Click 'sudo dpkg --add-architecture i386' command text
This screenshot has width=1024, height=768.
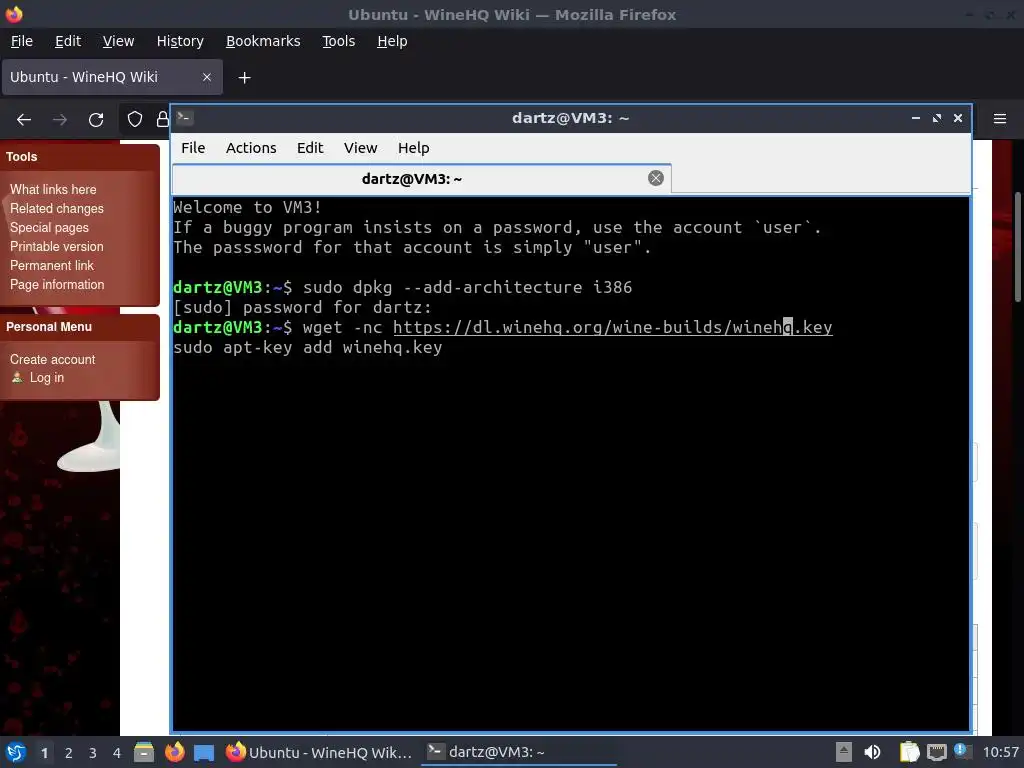coord(468,287)
